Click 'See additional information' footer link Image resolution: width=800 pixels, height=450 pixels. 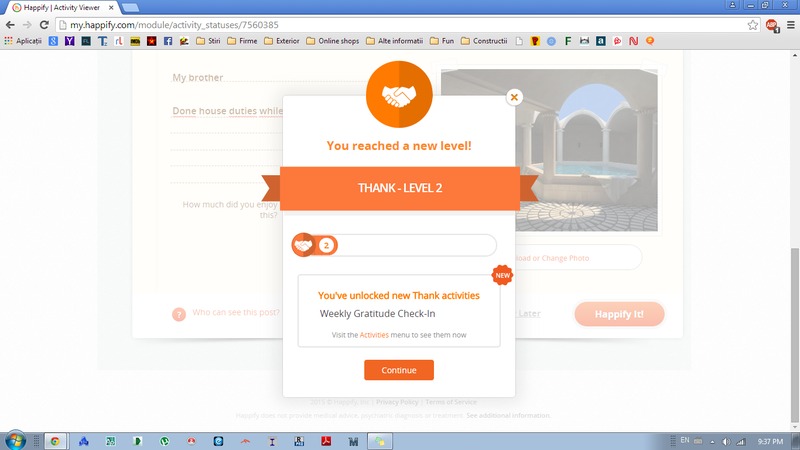(508, 415)
